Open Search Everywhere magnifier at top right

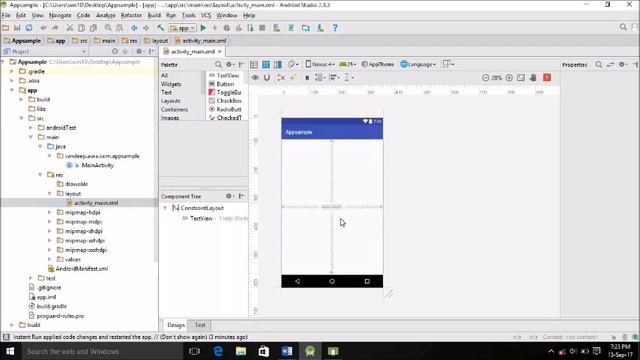tap(623, 27)
